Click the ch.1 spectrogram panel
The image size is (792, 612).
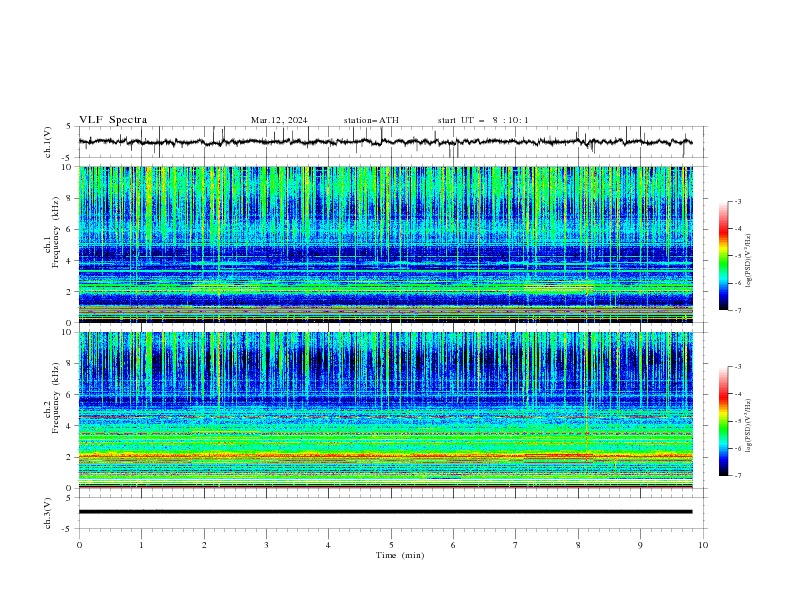[x=385, y=244]
